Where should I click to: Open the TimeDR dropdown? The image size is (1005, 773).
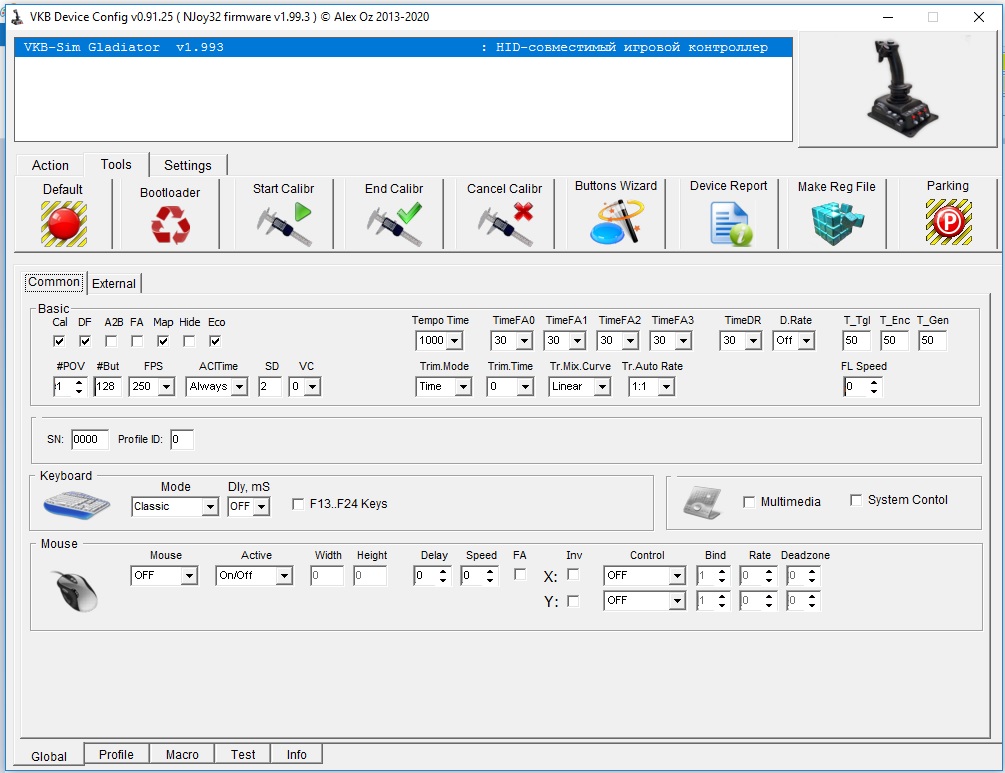[x=753, y=340]
